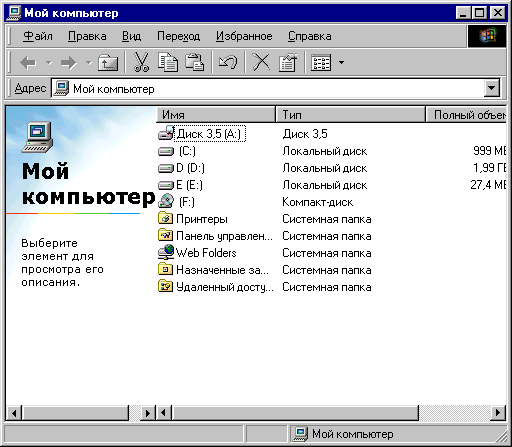
Task: Click the Forward arrow toolbar button
Action: (x=69, y=62)
